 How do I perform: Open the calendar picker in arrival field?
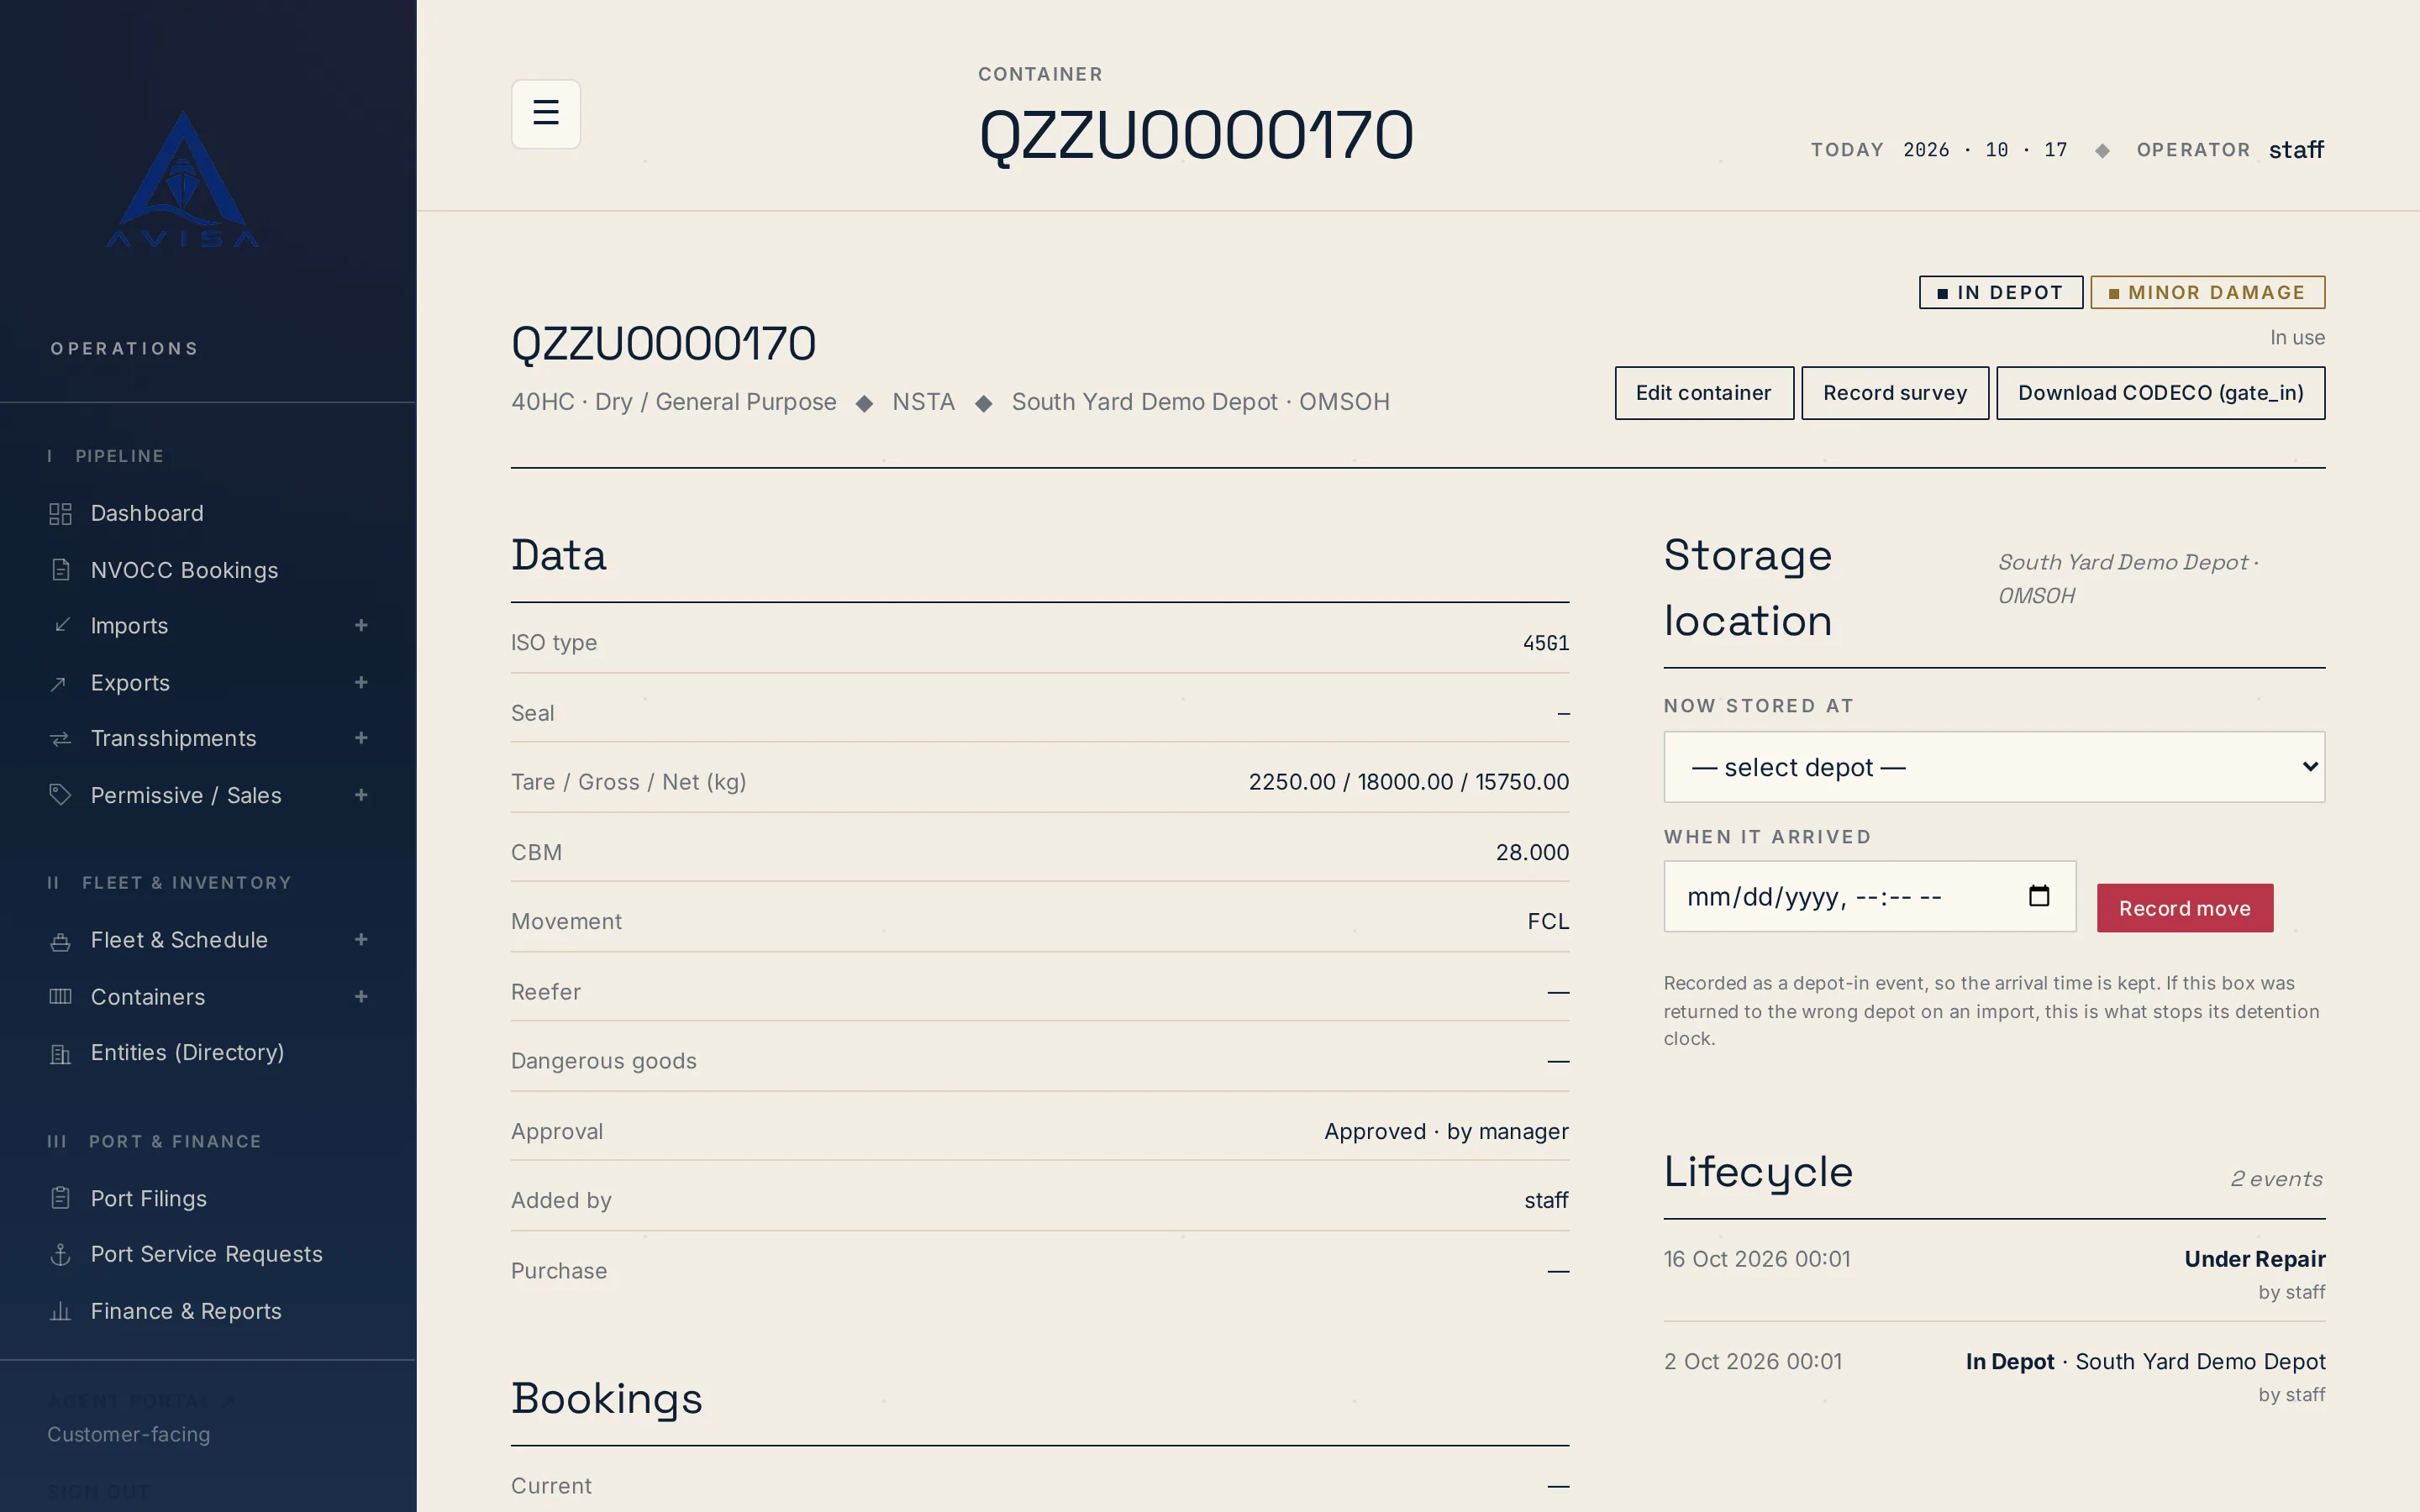(x=2039, y=896)
